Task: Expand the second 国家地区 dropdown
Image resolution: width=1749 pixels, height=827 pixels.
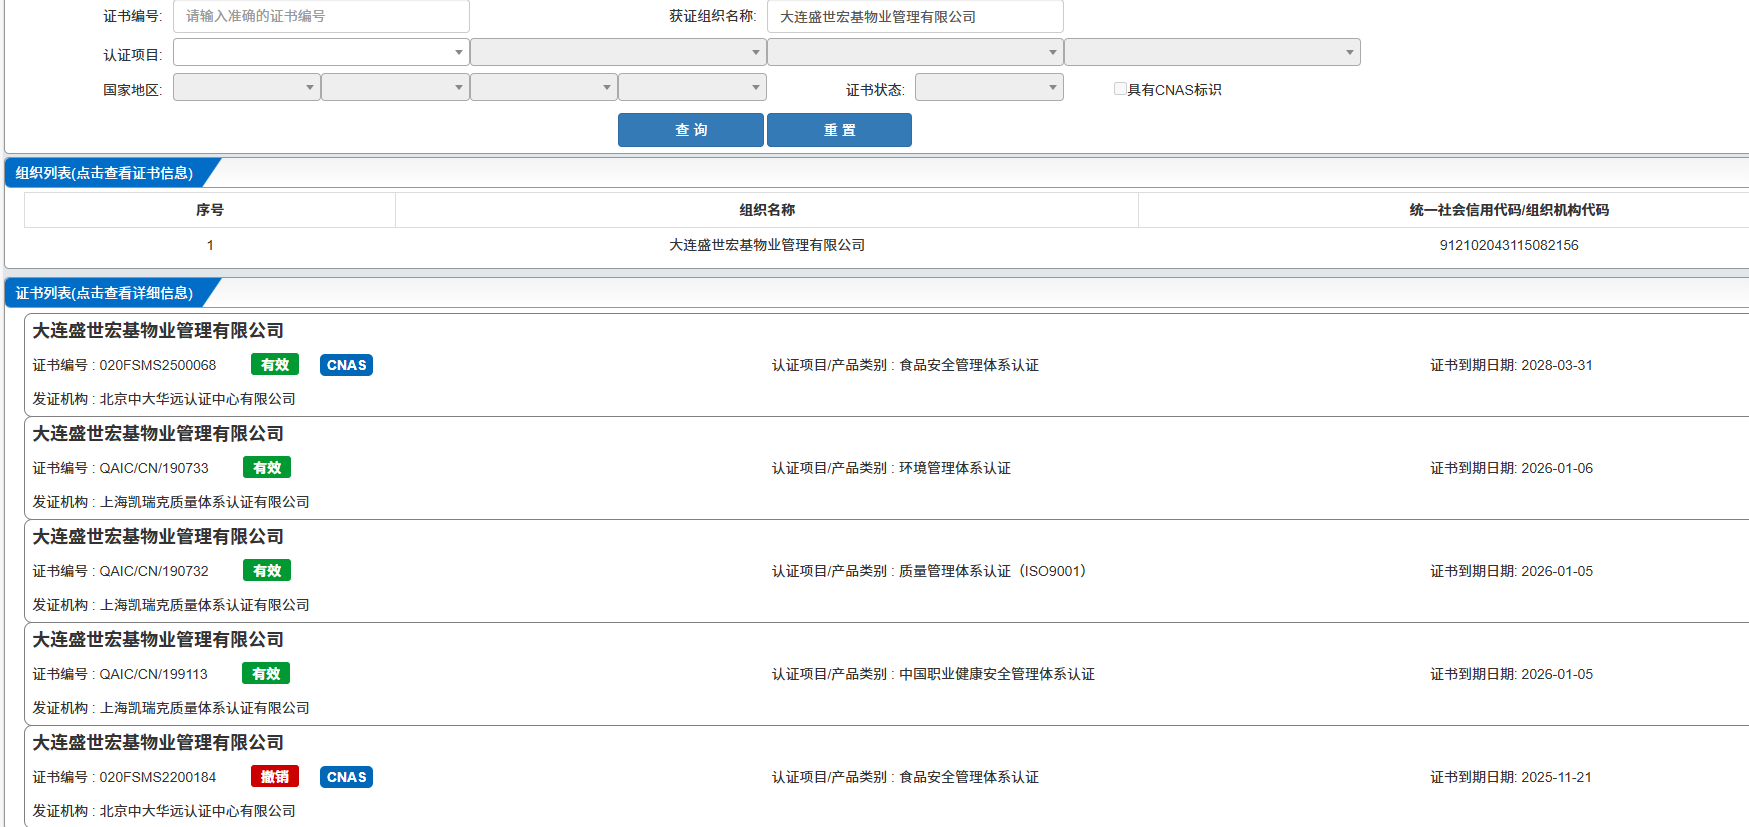Action: tap(395, 87)
